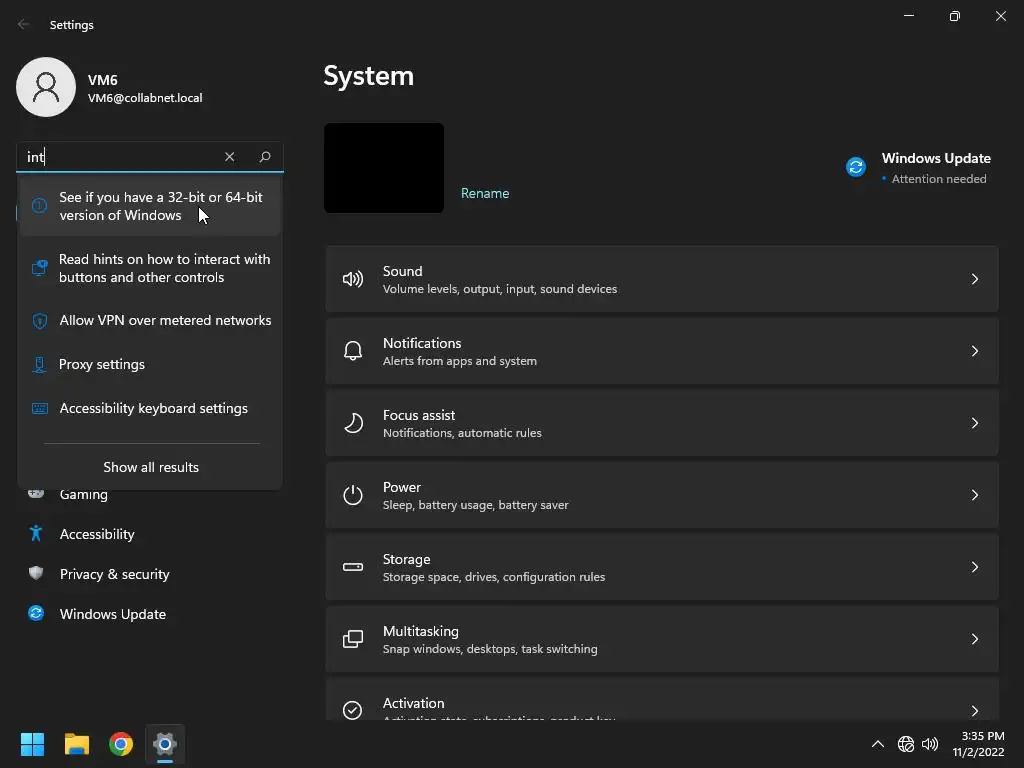Open Gaming in the sidebar
The height and width of the screenshot is (768, 1024).
[x=84, y=494]
